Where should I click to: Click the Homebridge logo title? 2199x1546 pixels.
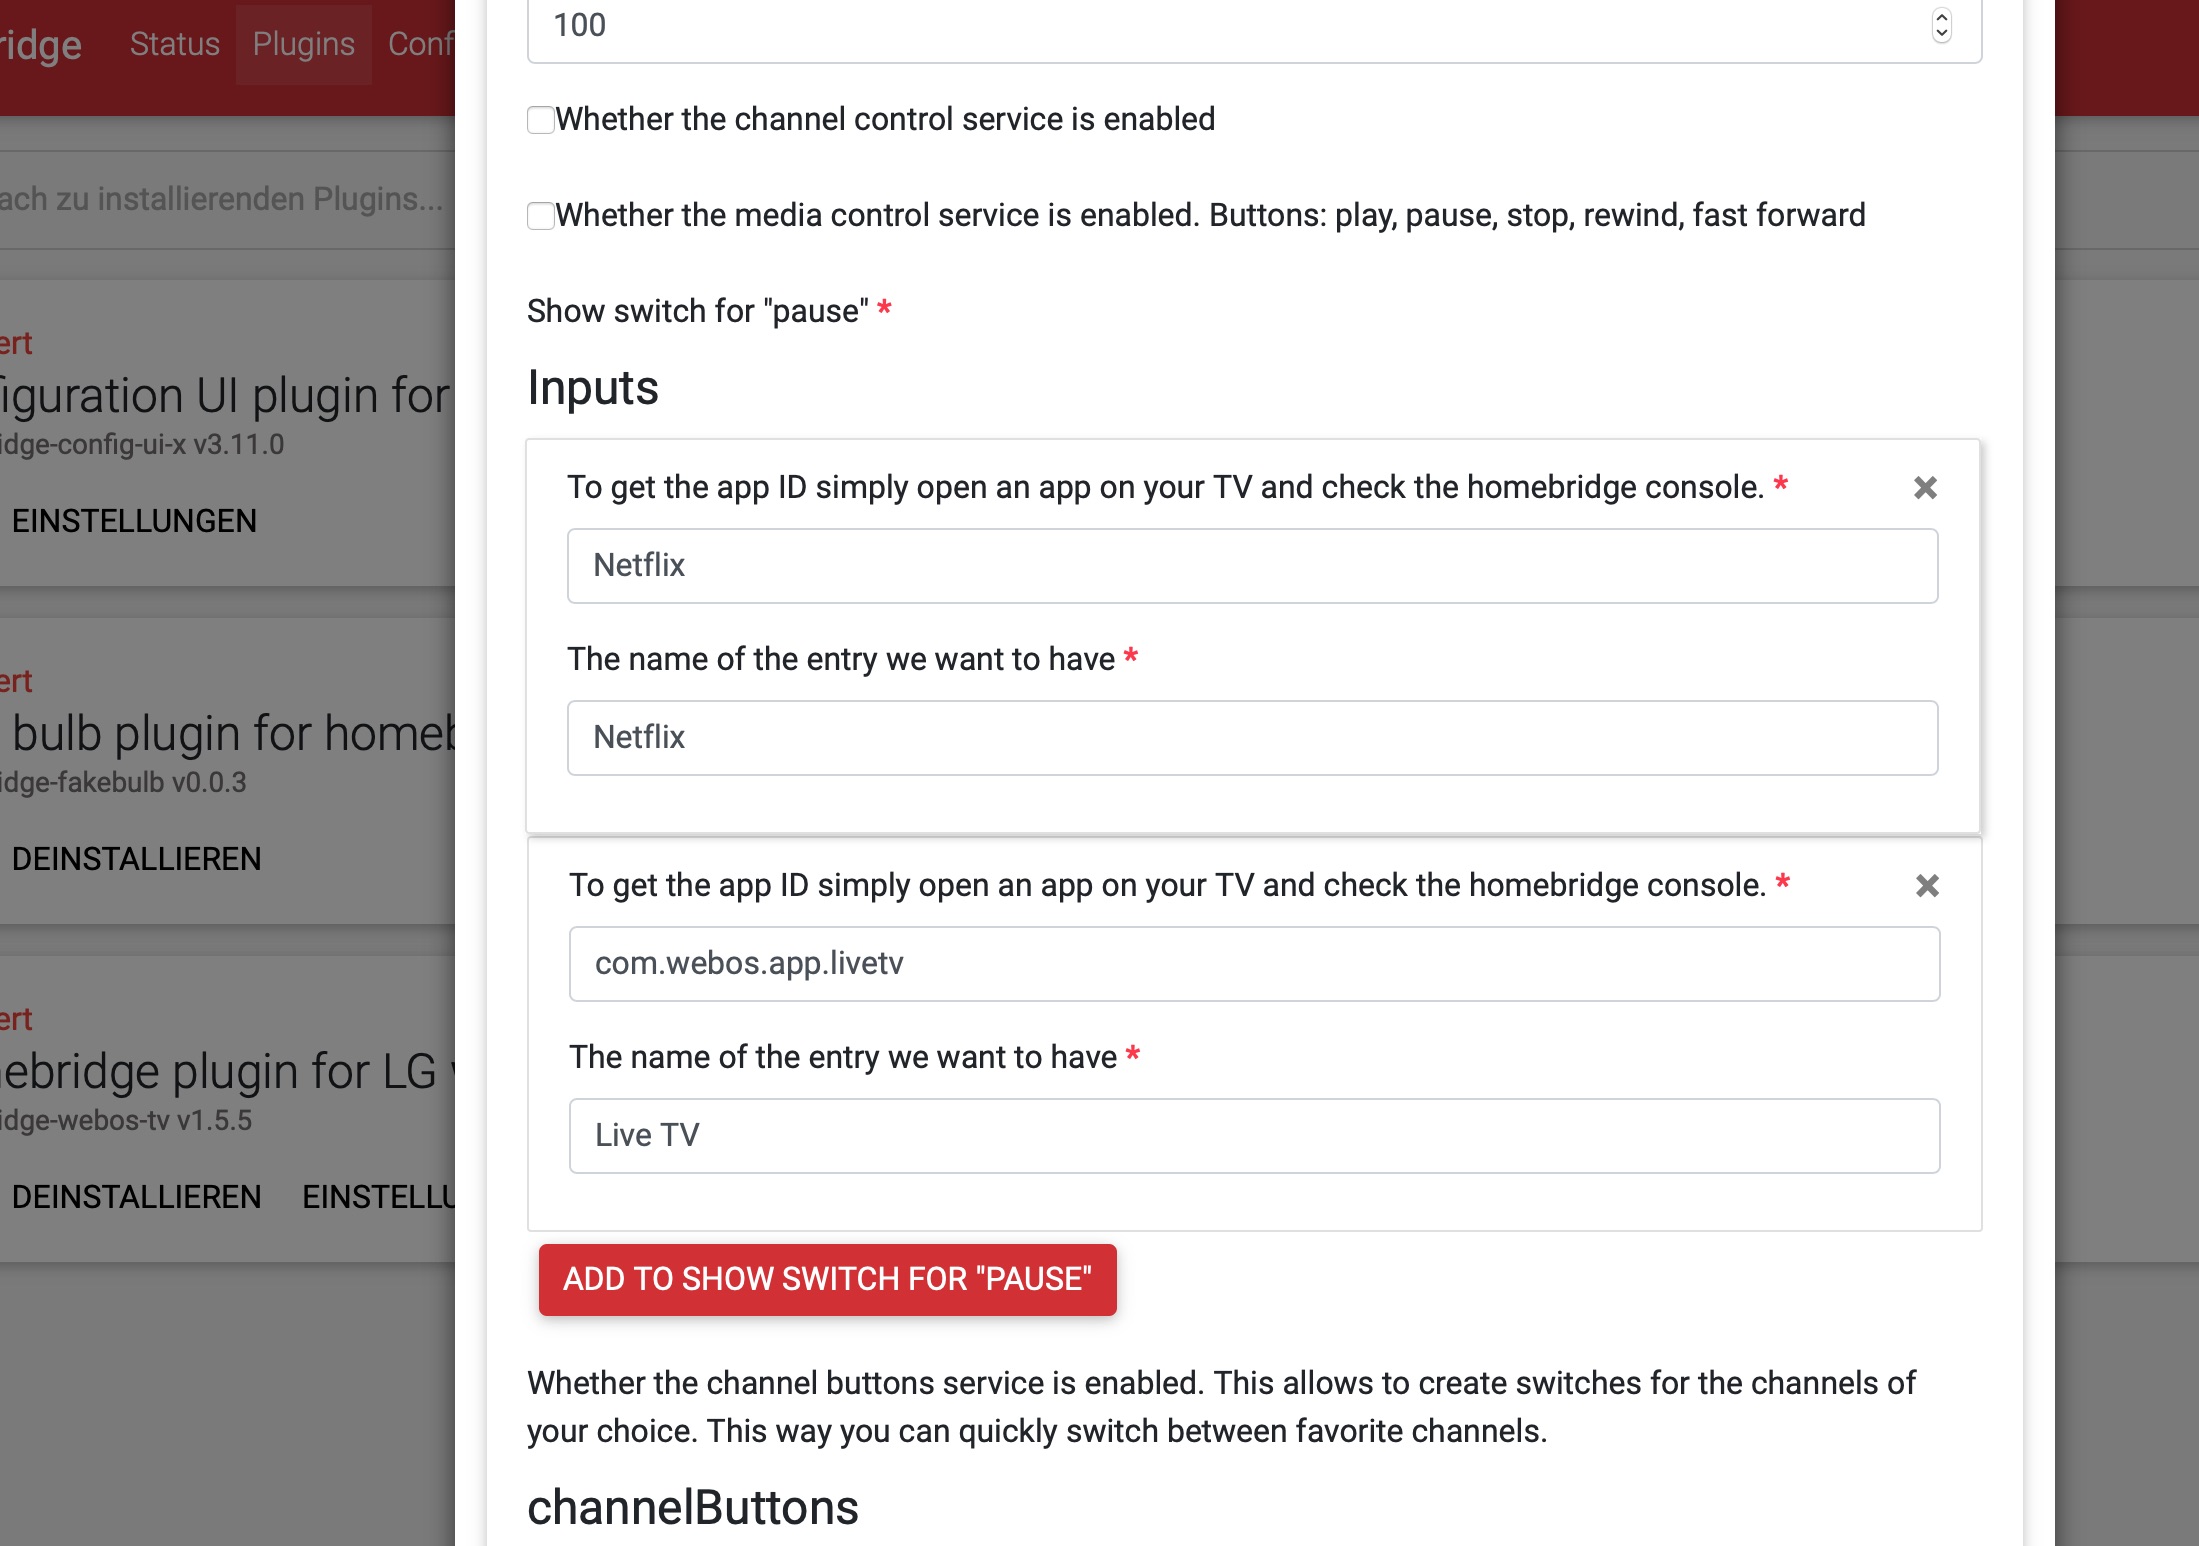pyautogui.click(x=40, y=46)
